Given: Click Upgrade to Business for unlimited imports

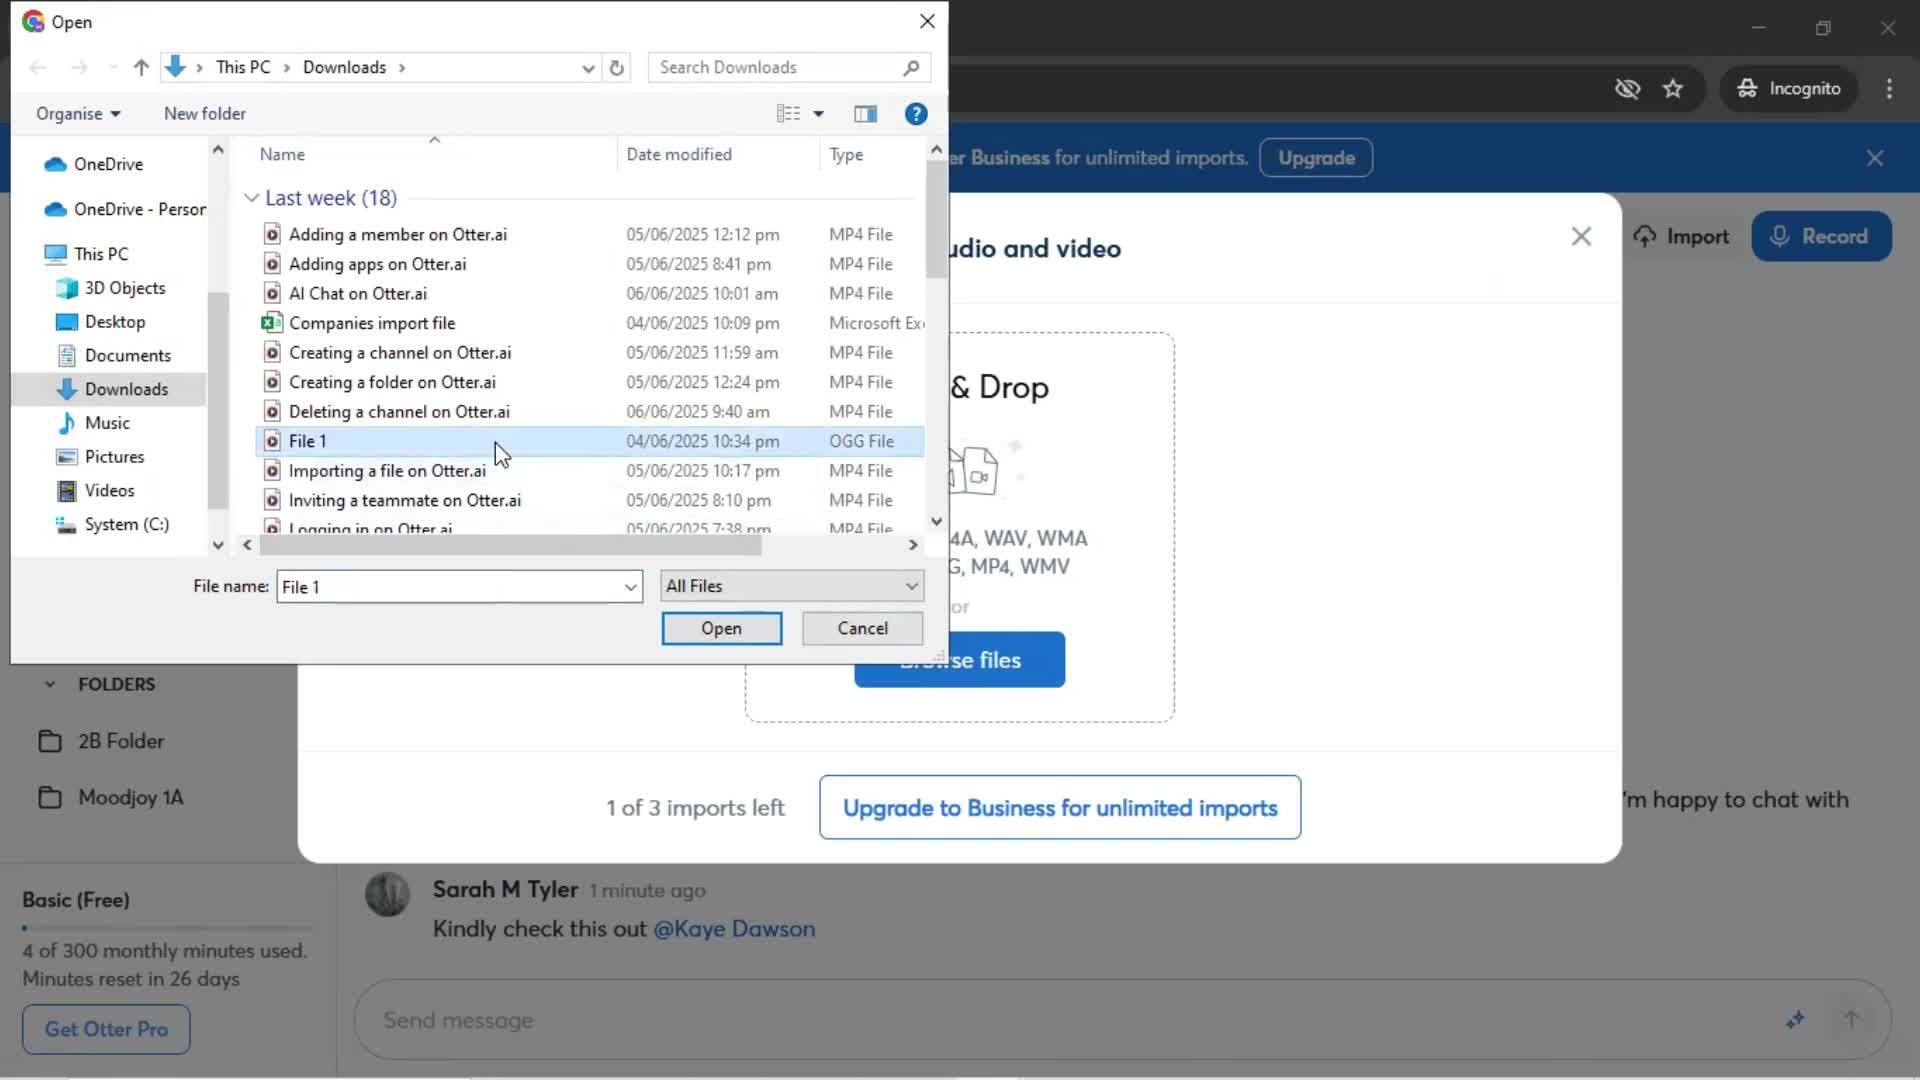Looking at the screenshot, I should tap(1060, 808).
